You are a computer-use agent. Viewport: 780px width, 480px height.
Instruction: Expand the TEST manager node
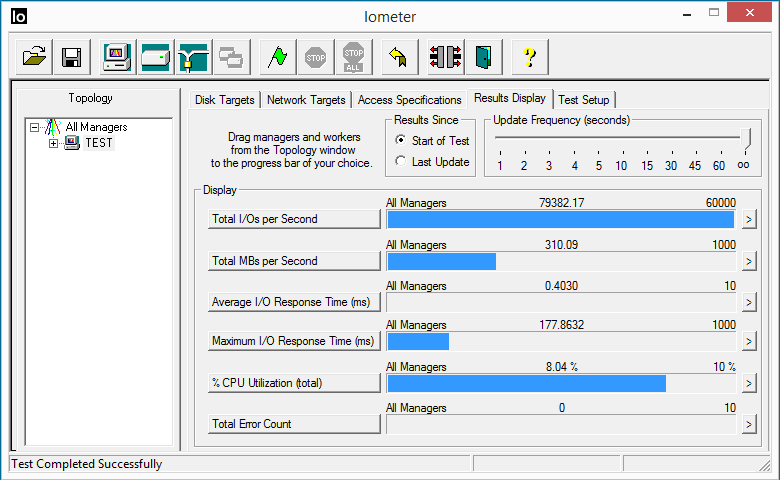(53, 143)
